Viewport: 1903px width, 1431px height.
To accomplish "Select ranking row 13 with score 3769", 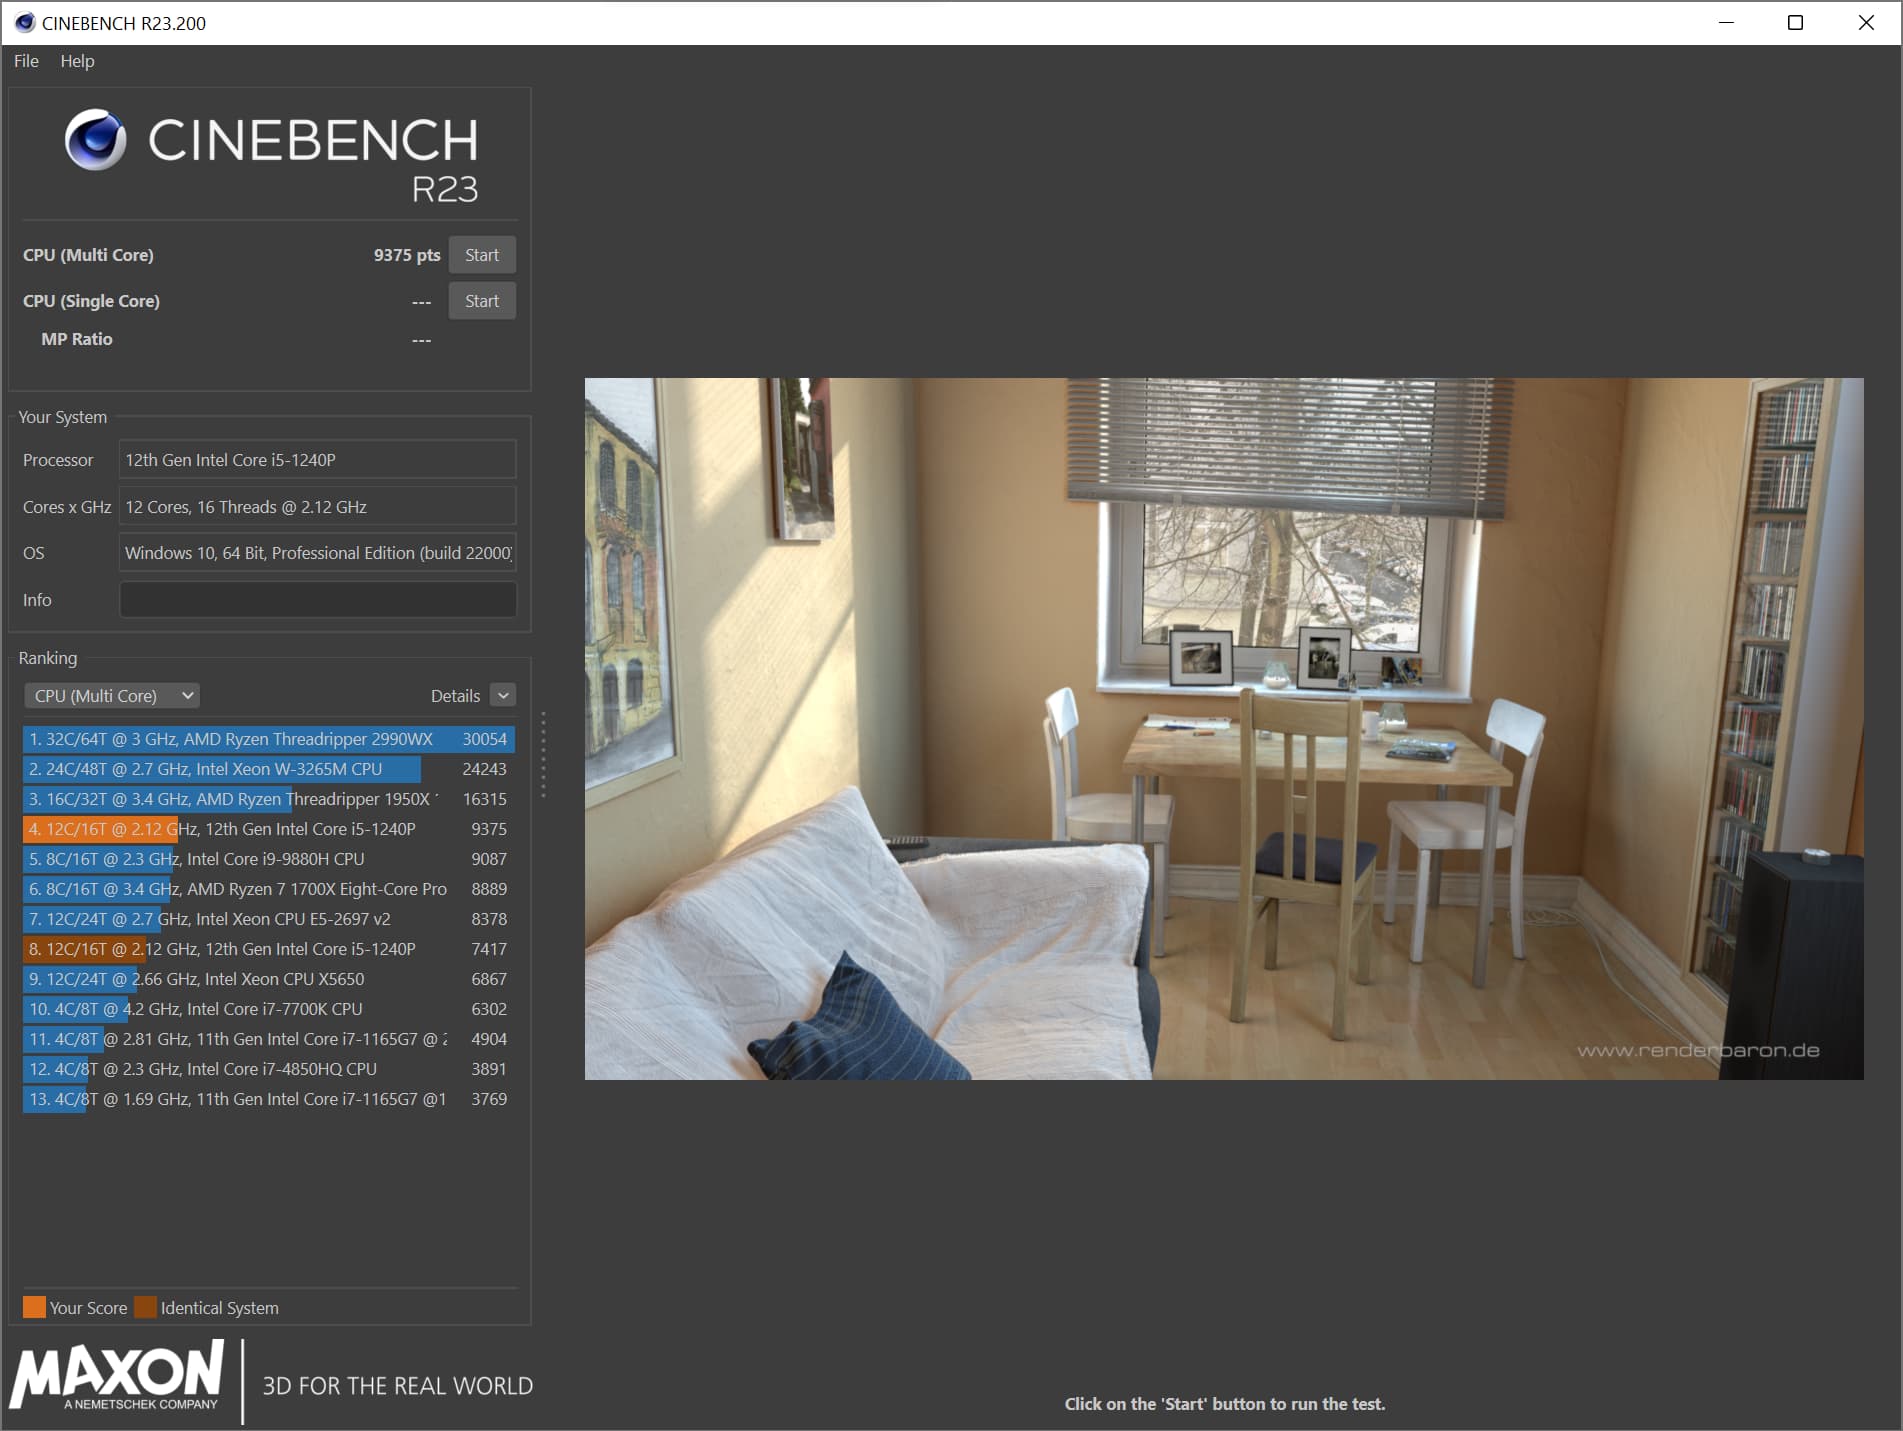I will 269,1099.
